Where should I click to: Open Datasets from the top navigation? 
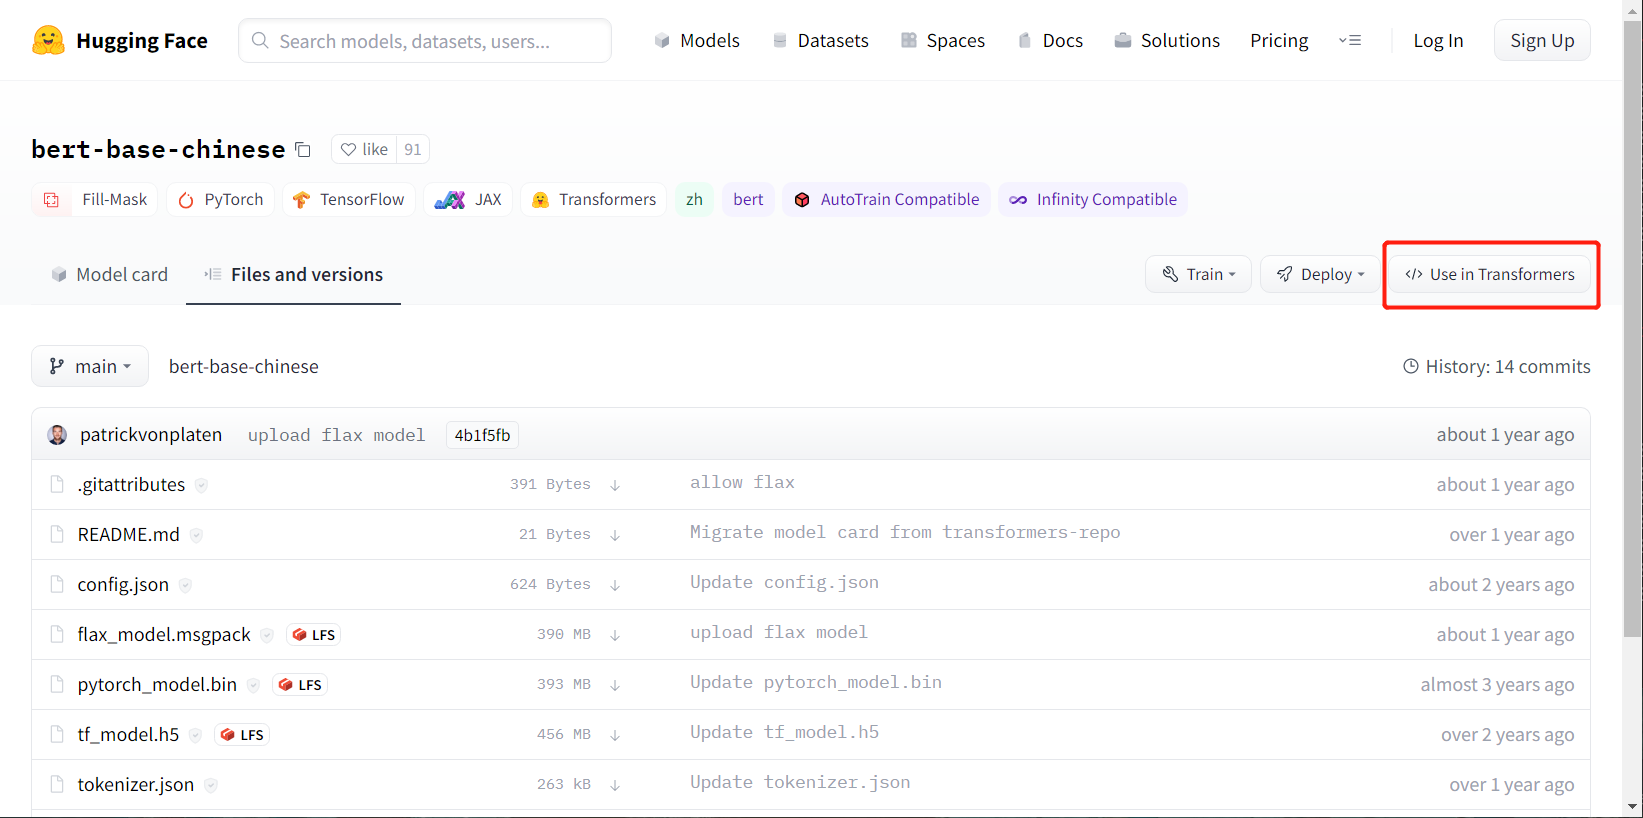click(821, 40)
